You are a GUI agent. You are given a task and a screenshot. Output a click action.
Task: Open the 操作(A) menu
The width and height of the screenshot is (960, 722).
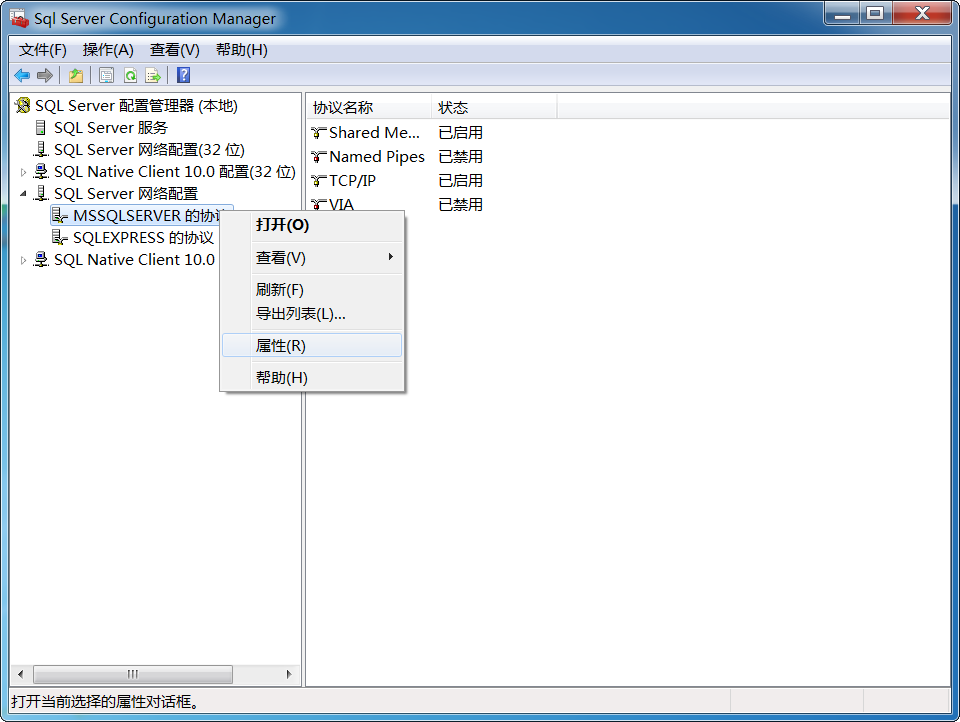[108, 50]
